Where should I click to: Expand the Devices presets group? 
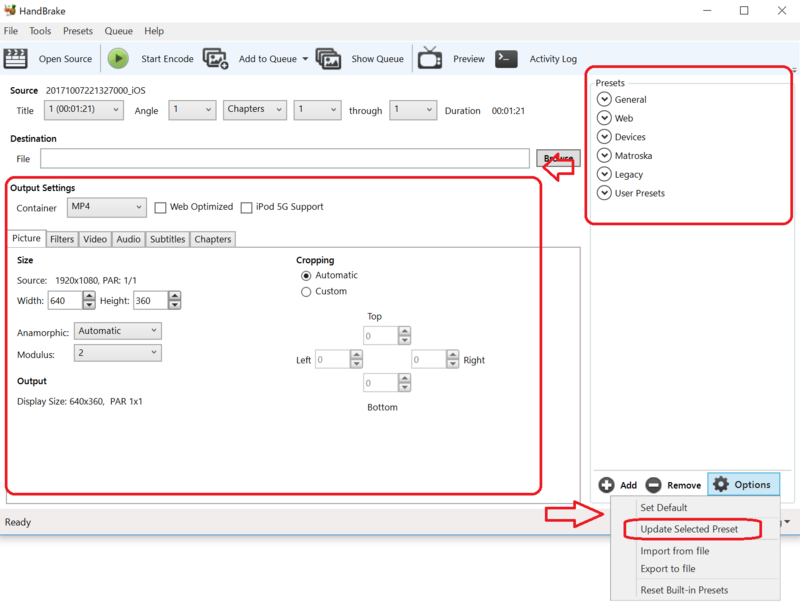point(604,137)
